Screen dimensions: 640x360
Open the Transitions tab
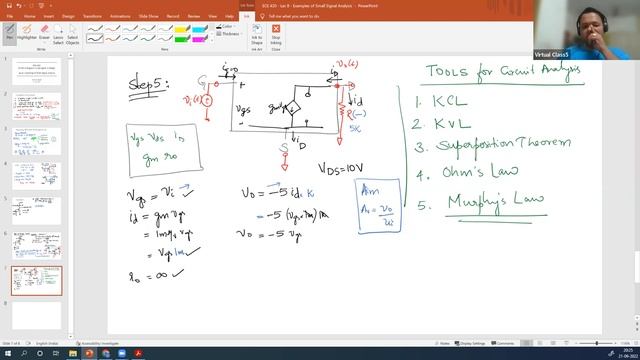click(x=92, y=16)
